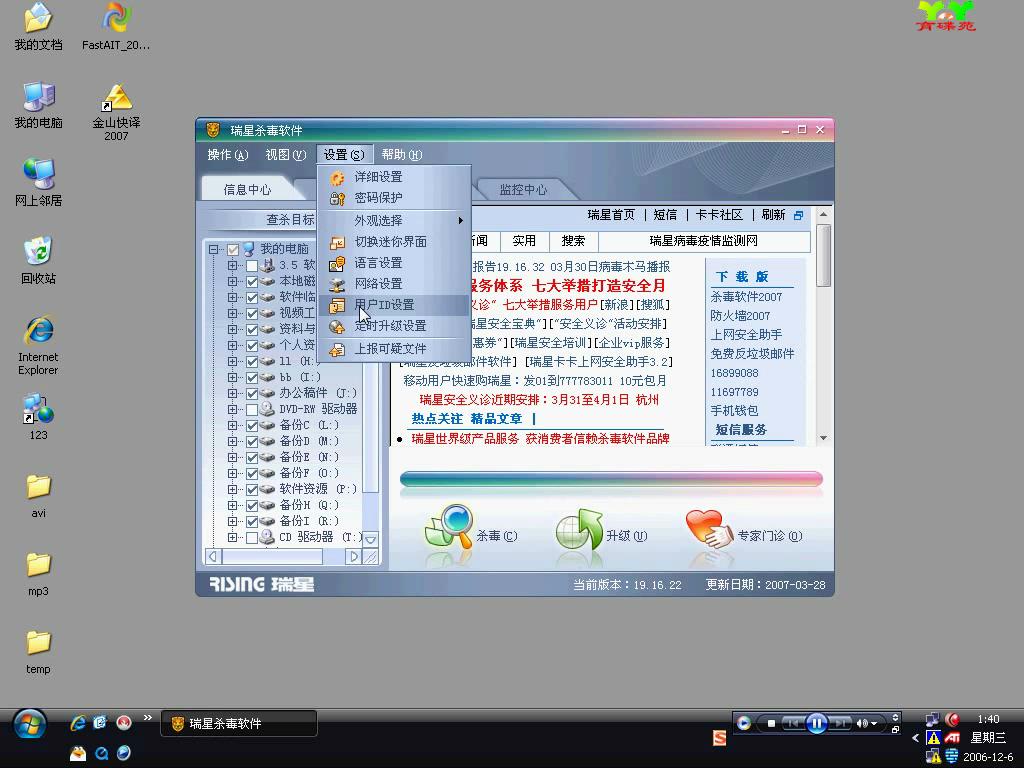Select 金山快译 2007 desktop shortcut
The height and width of the screenshot is (768, 1024).
116,112
